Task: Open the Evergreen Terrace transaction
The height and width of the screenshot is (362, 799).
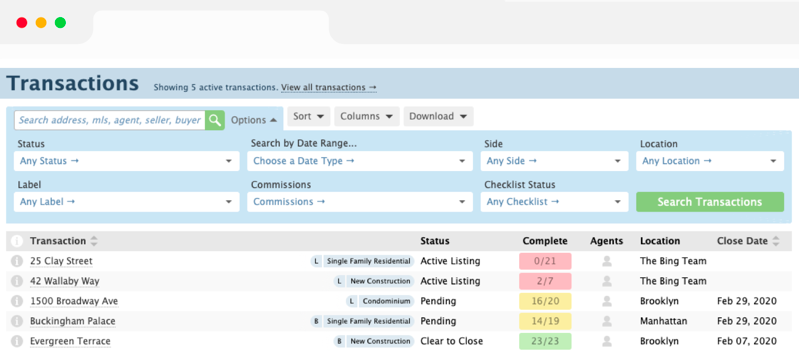Action: (70, 341)
